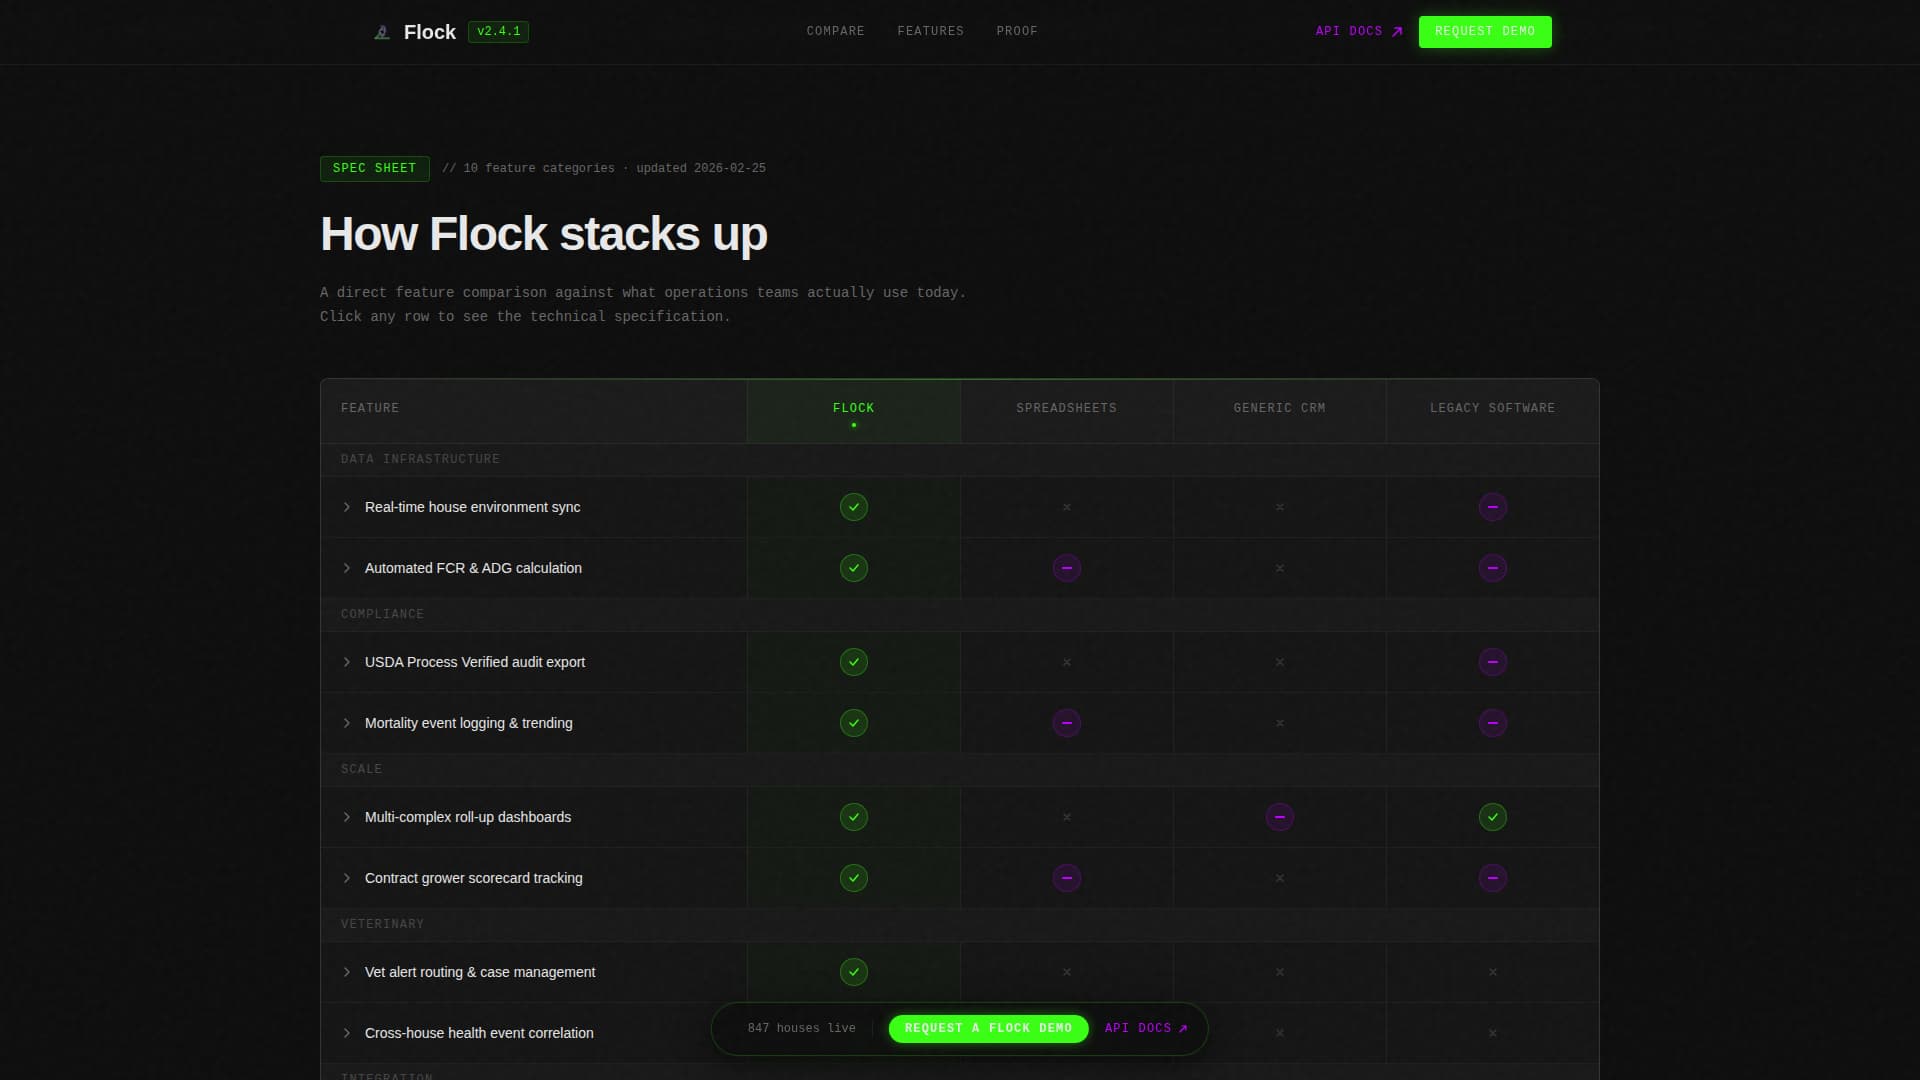Open the Proof nav item

click(x=1016, y=31)
